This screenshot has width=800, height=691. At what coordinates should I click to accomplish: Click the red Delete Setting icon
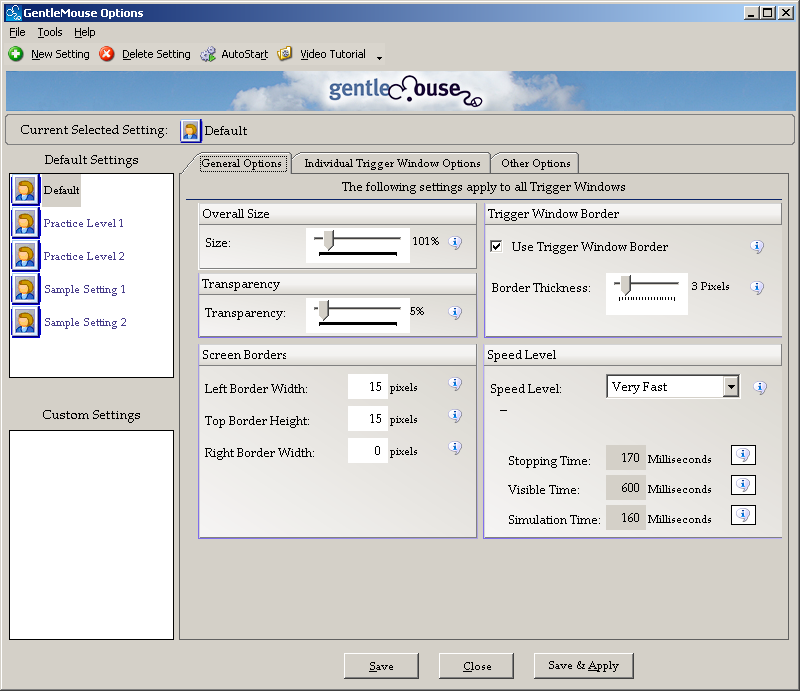click(x=107, y=54)
